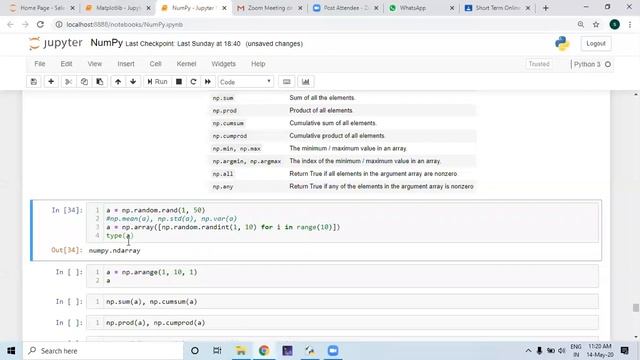Open the Cell menu

[156, 64]
